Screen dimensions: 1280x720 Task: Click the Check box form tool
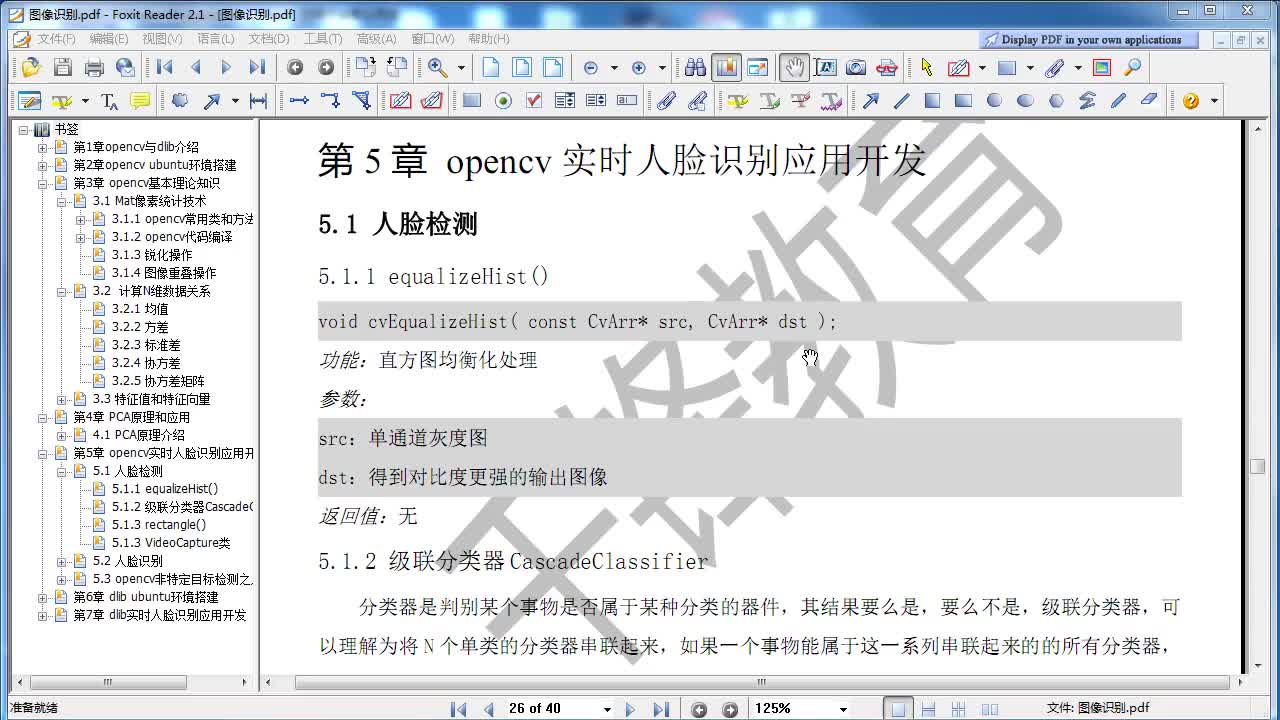[534, 101]
